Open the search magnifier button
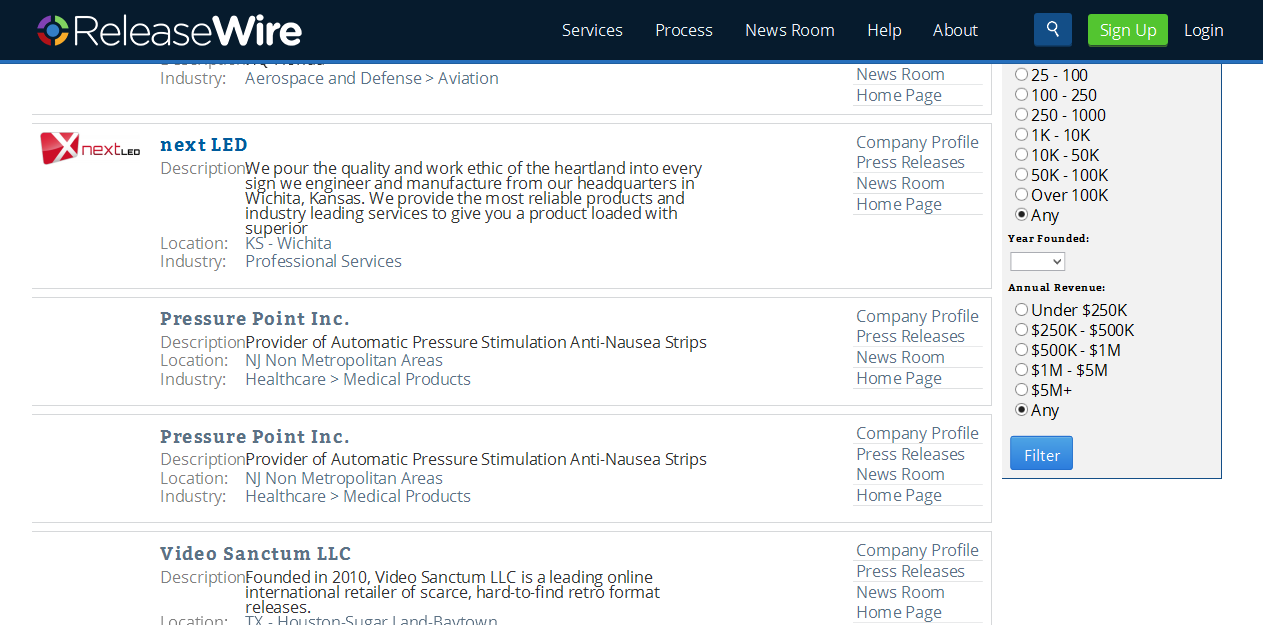Screen dimensions: 1263x625 [1052, 29]
